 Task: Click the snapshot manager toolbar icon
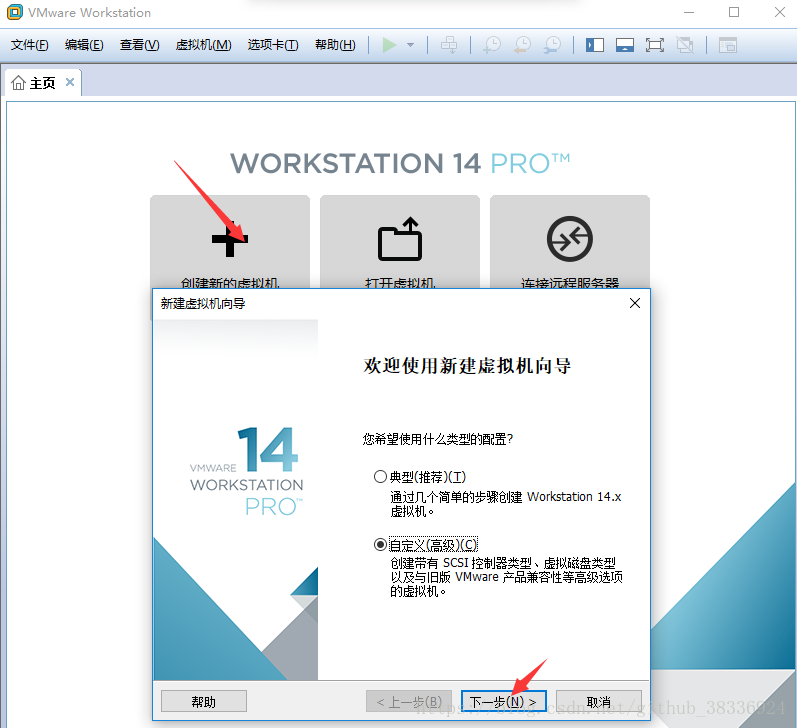point(552,45)
